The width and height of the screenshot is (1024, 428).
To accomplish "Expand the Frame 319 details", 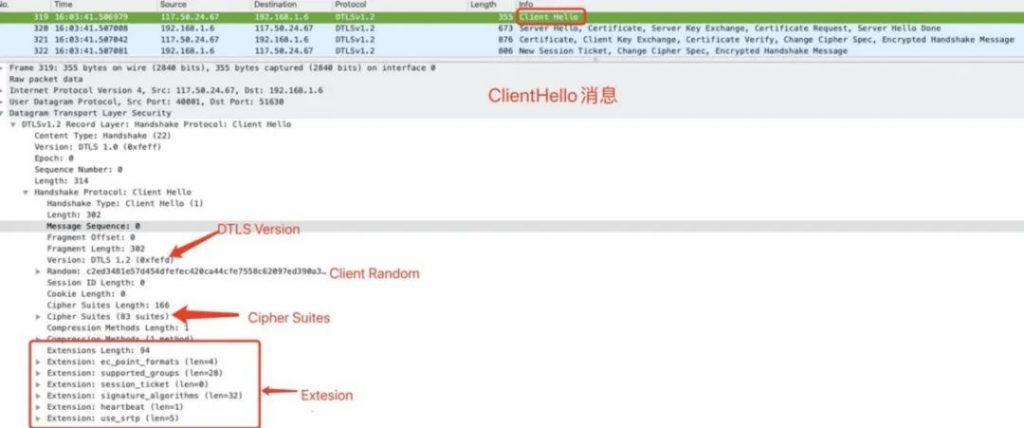I will coord(4,68).
